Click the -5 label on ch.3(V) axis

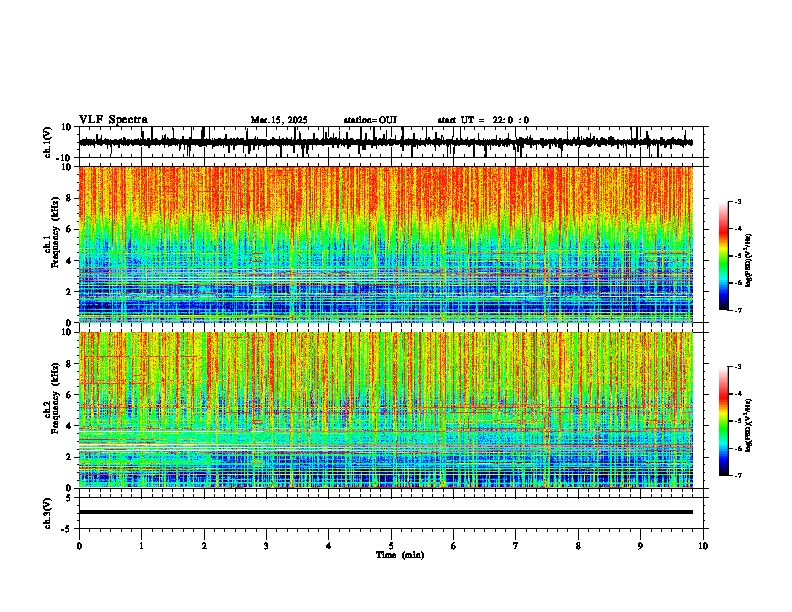(67, 529)
